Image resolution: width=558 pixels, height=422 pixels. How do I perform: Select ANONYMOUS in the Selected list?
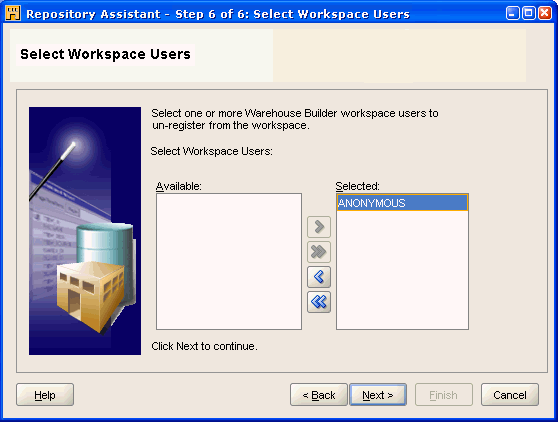point(402,203)
